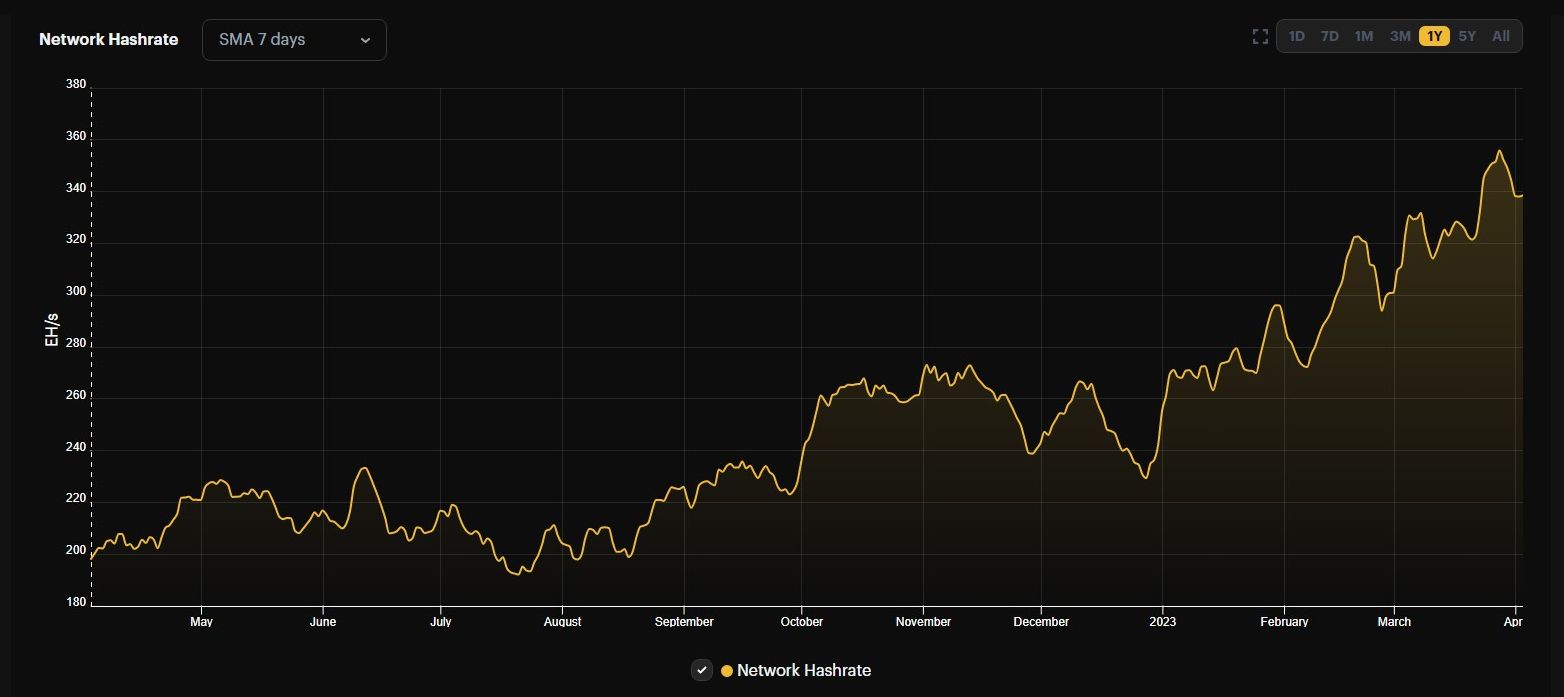Select the All time range
The height and width of the screenshot is (697, 1564).
pyautogui.click(x=1499, y=35)
